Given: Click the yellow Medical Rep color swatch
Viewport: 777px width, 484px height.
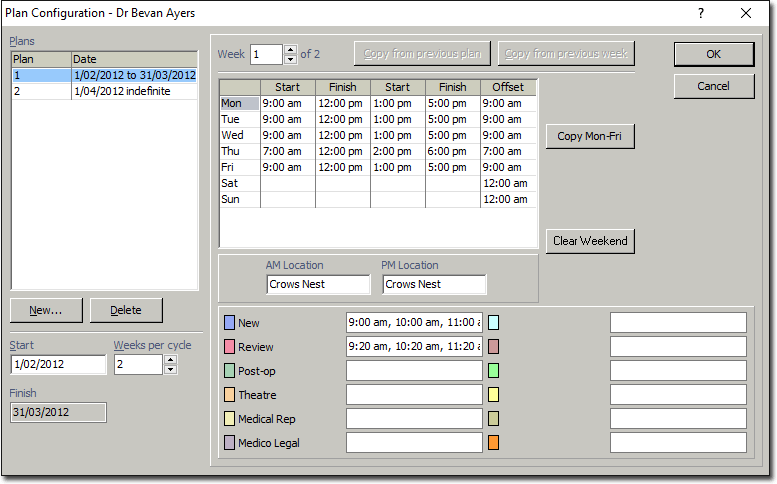Looking at the screenshot, I should click(229, 419).
